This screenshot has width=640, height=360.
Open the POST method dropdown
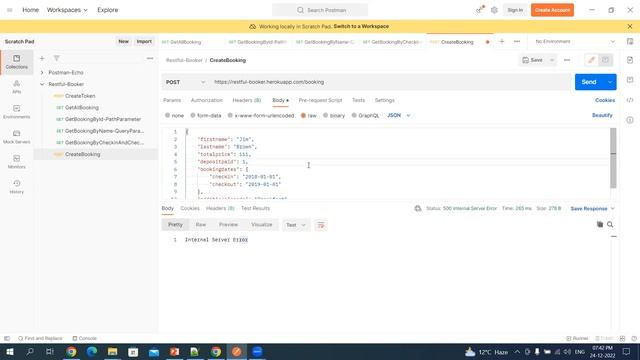coord(185,82)
